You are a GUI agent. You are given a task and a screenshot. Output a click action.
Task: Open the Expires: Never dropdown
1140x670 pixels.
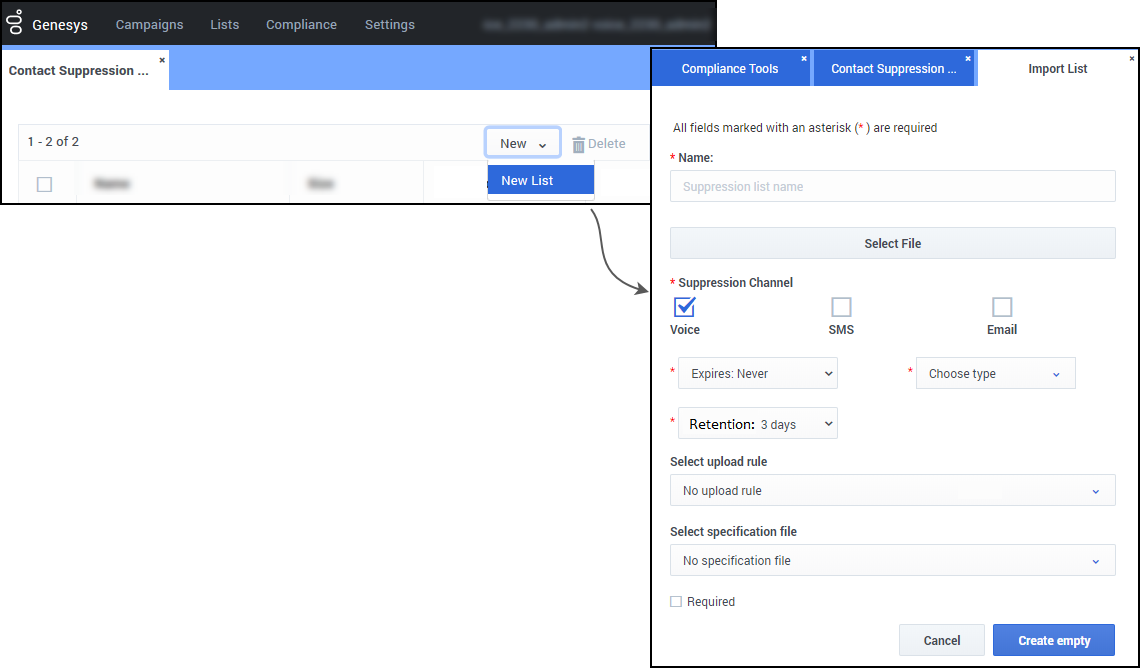click(758, 373)
